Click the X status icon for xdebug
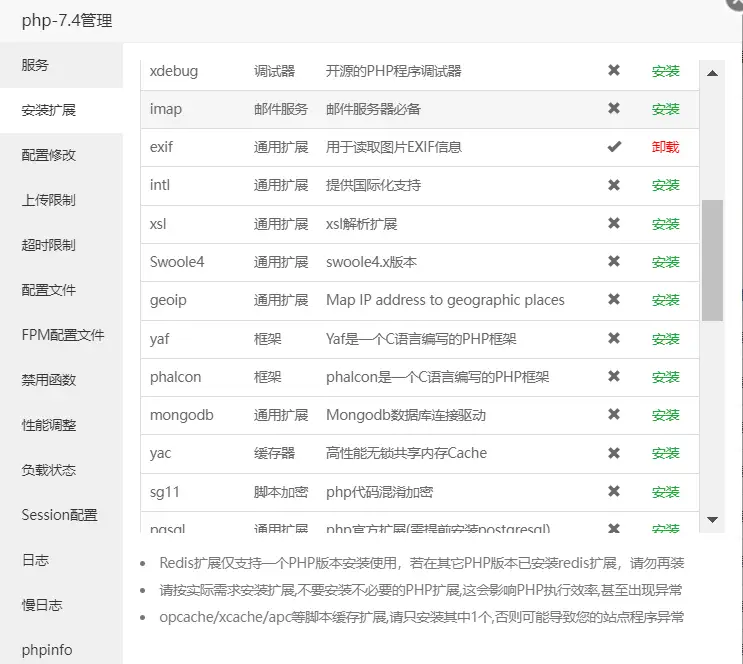The width and height of the screenshot is (743, 664). click(x=614, y=70)
